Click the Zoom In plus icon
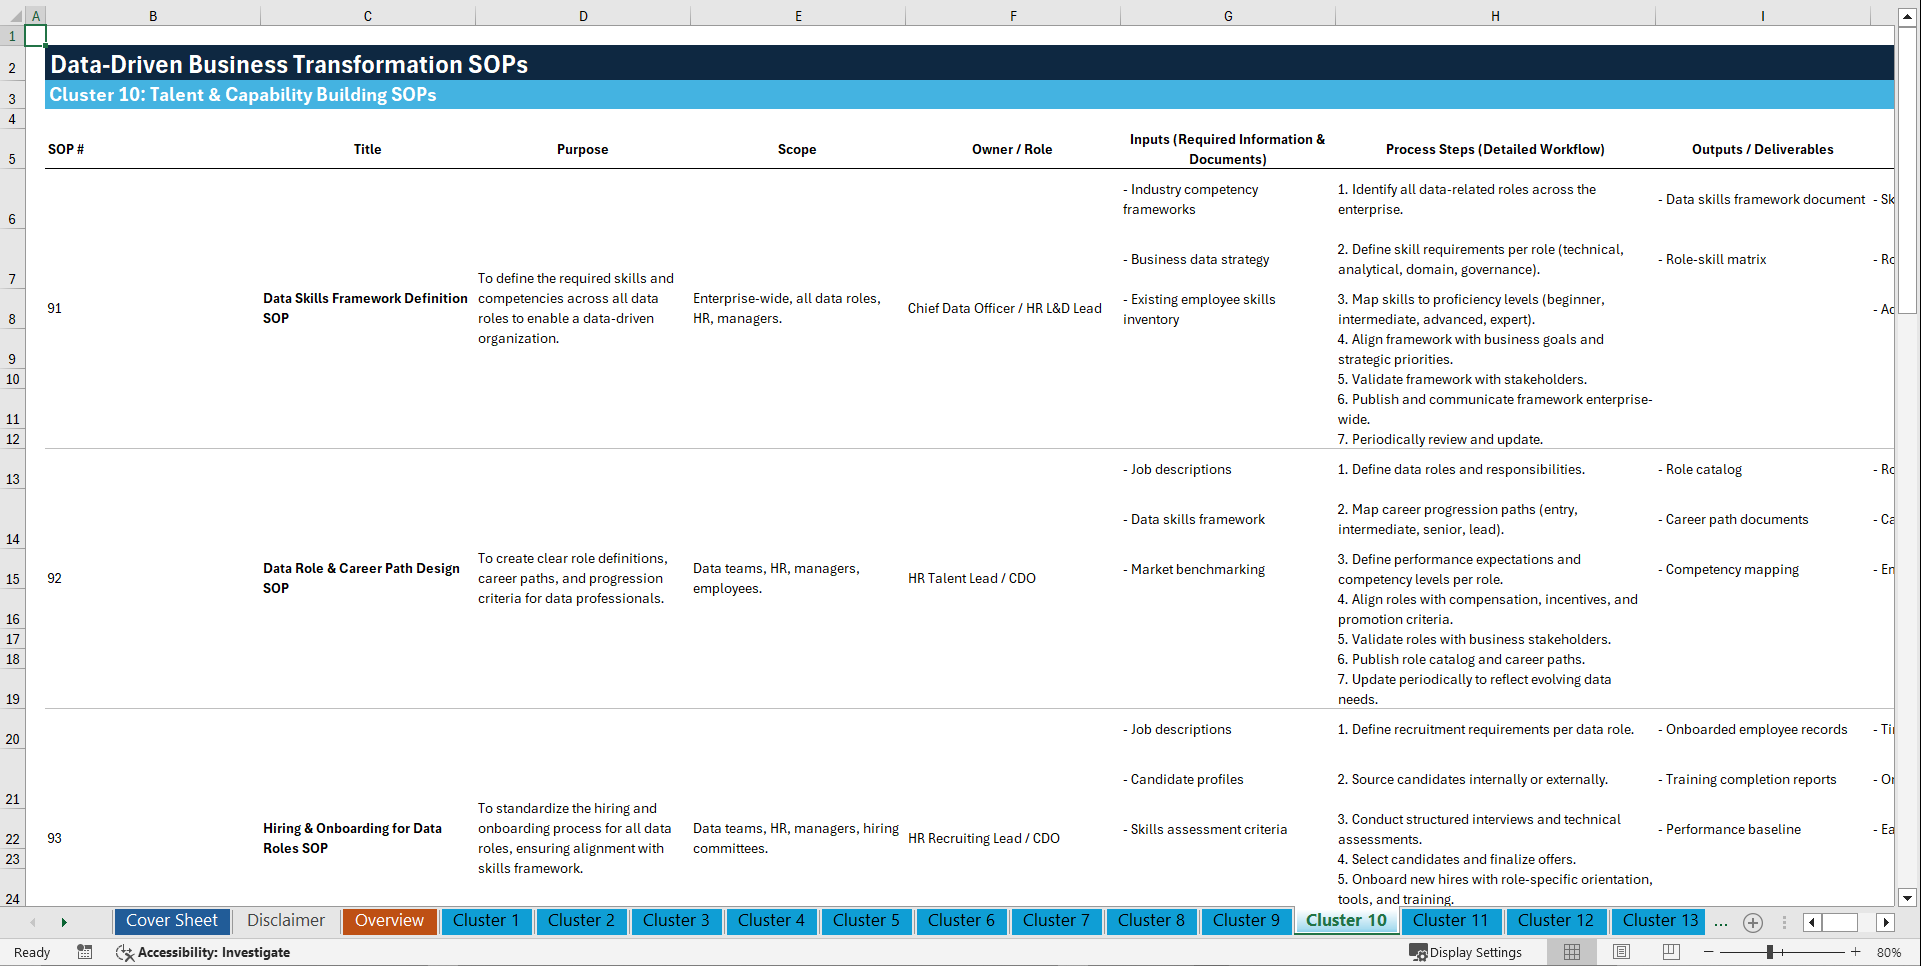 click(1856, 952)
